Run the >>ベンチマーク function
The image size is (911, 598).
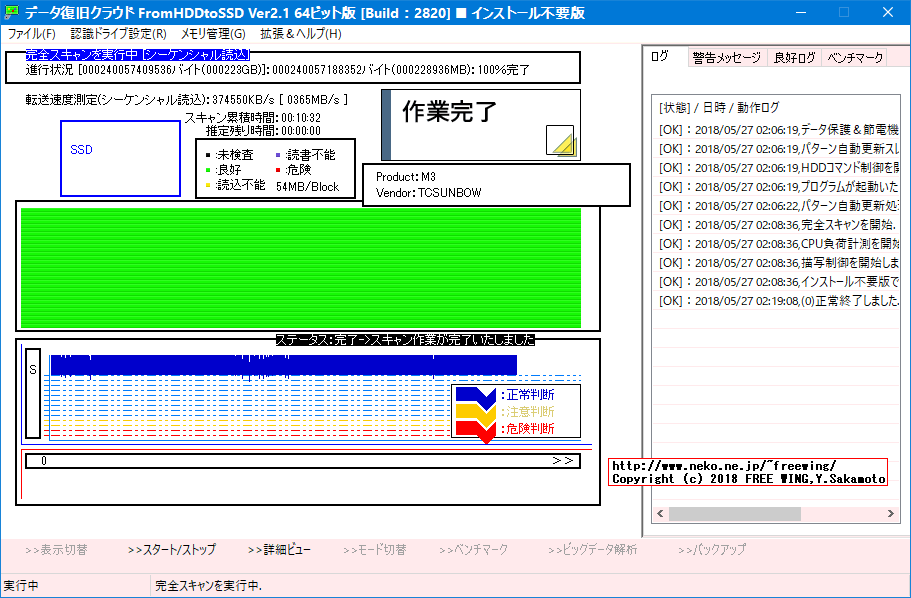[473, 549]
